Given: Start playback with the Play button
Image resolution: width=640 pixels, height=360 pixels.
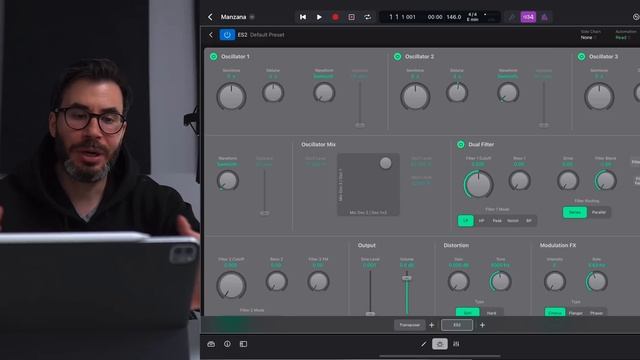Looking at the screenshot, I should (x=319, y=17).
